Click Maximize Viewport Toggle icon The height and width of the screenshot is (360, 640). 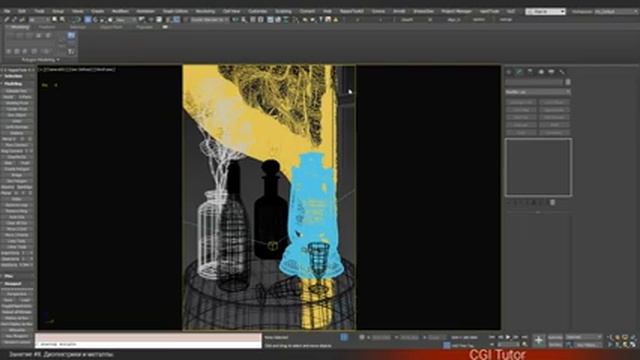click(x=633, y=345)
